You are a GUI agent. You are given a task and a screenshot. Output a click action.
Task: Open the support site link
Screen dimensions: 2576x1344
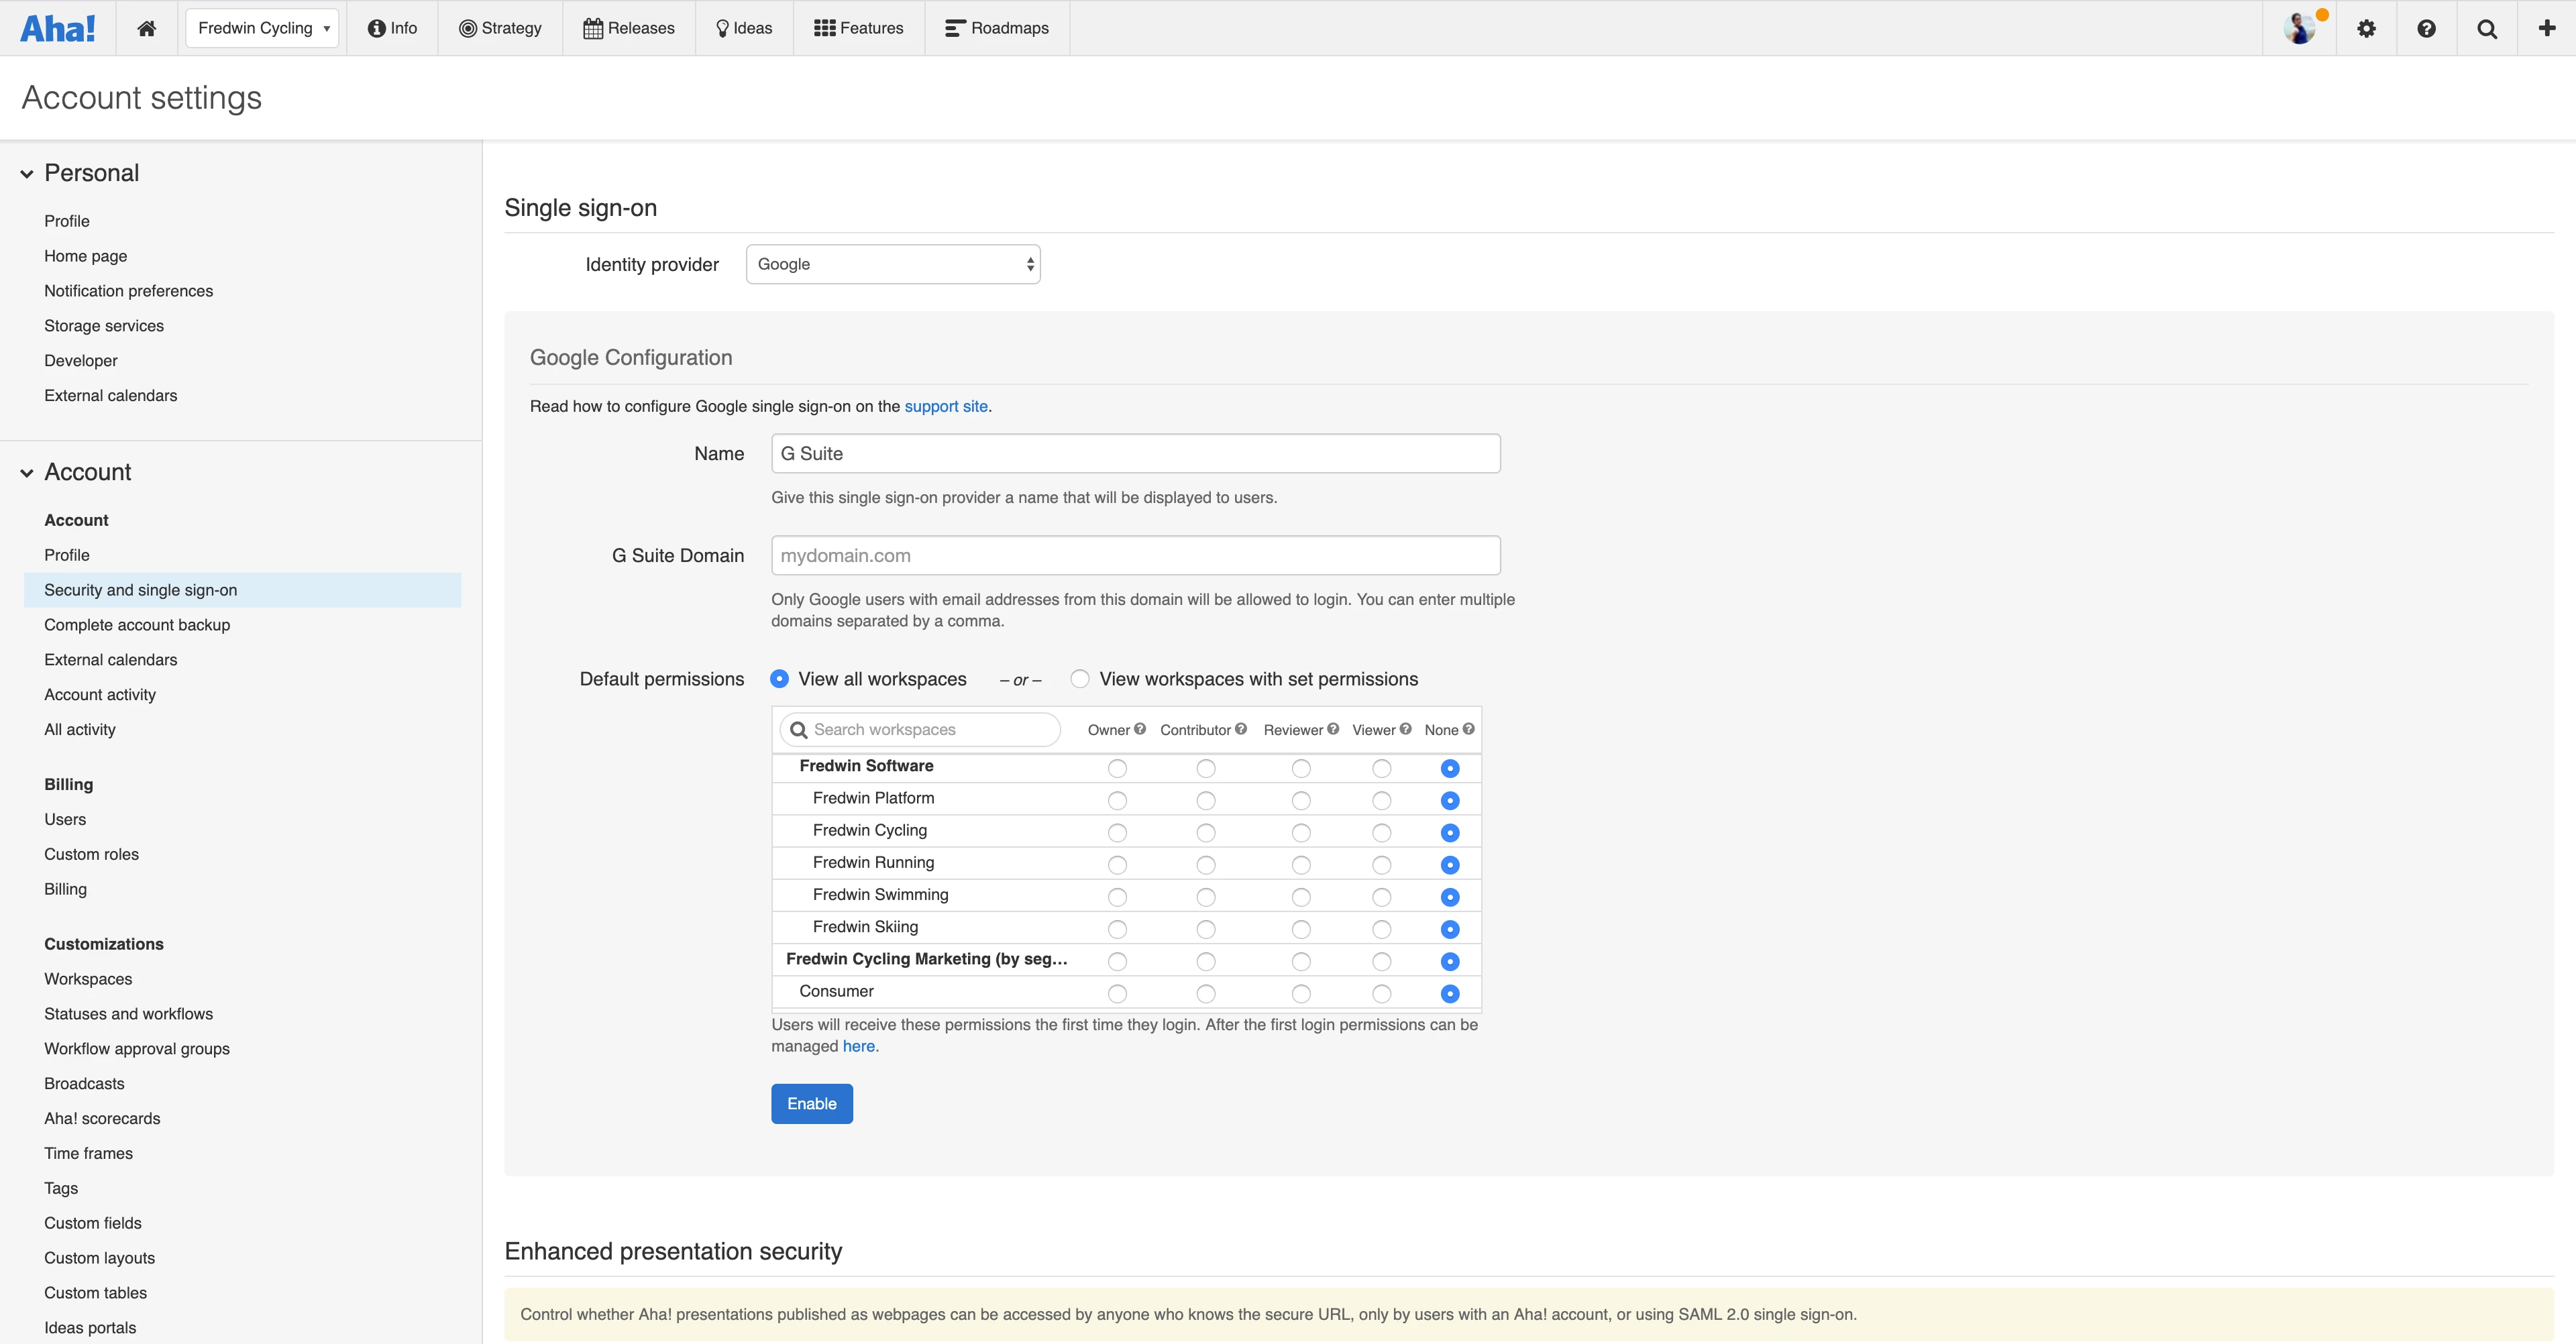pos(945,406)
